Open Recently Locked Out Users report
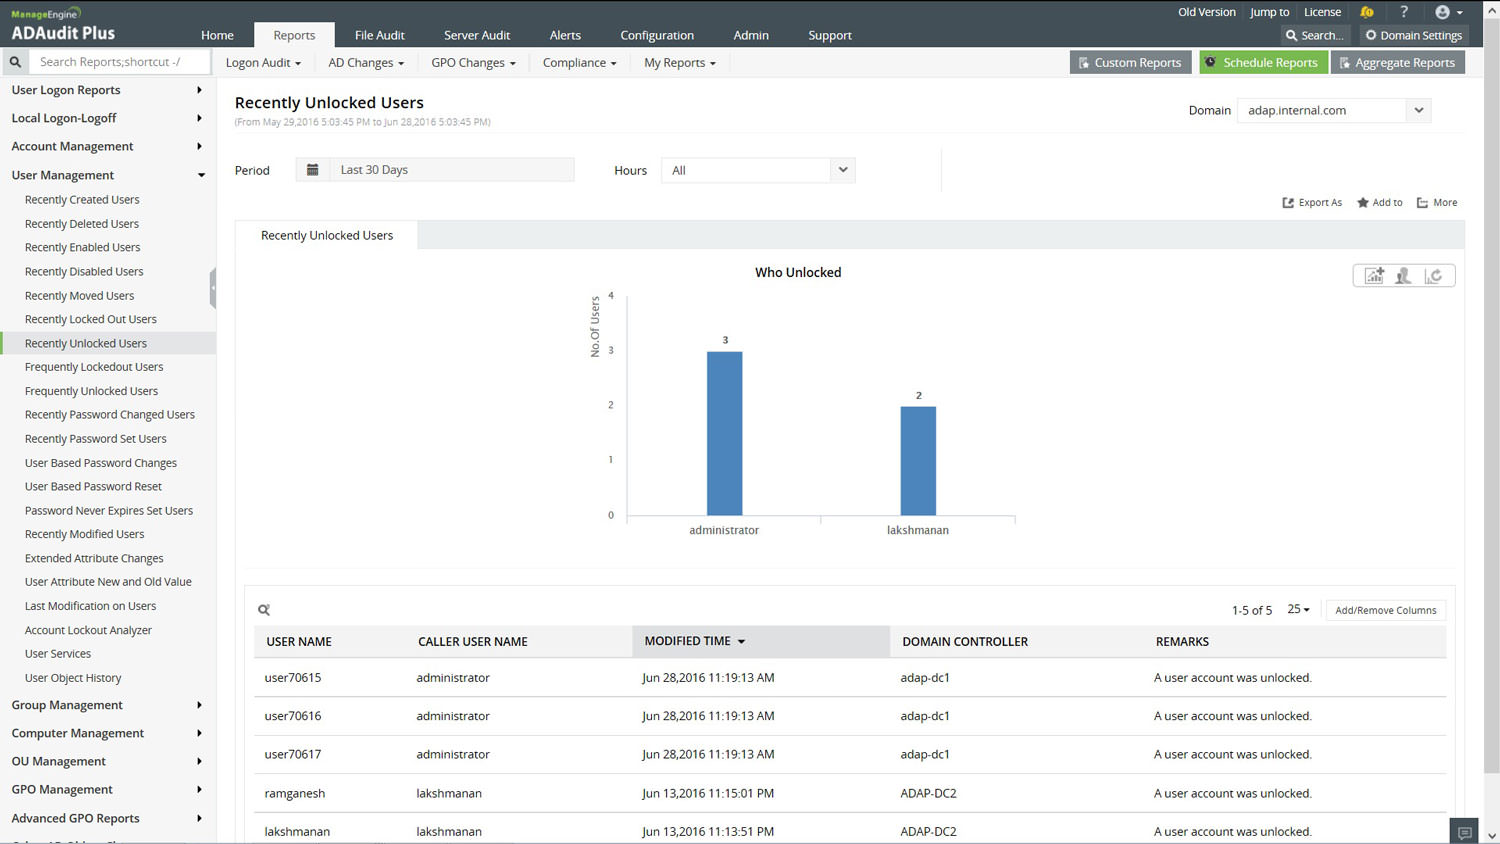The width and height of the screenshot is (1500, 844). 91,319
